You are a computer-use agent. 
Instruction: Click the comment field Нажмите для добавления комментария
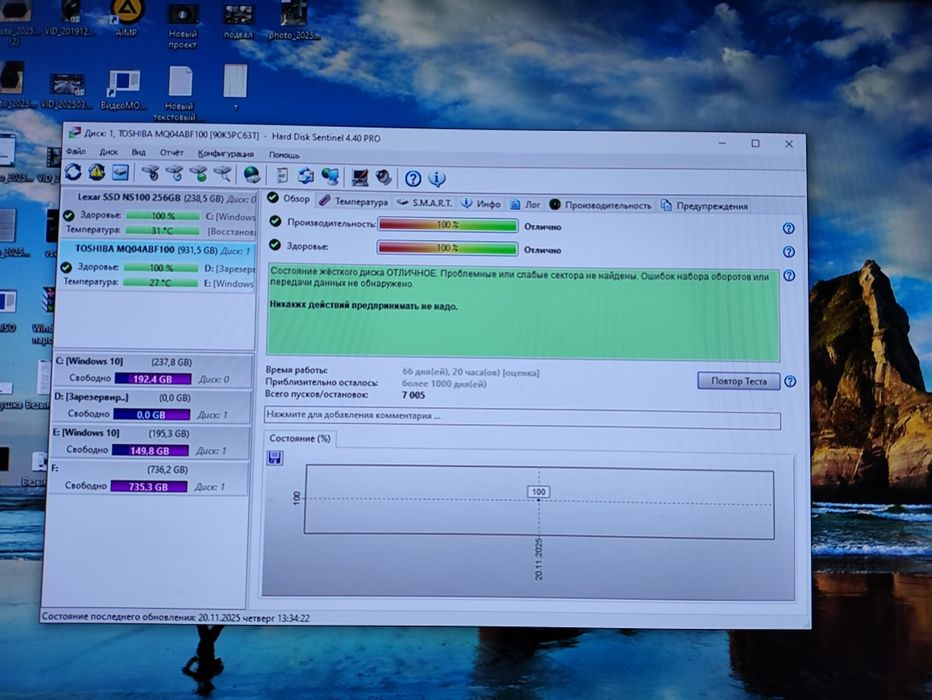(x=522, y=418)
